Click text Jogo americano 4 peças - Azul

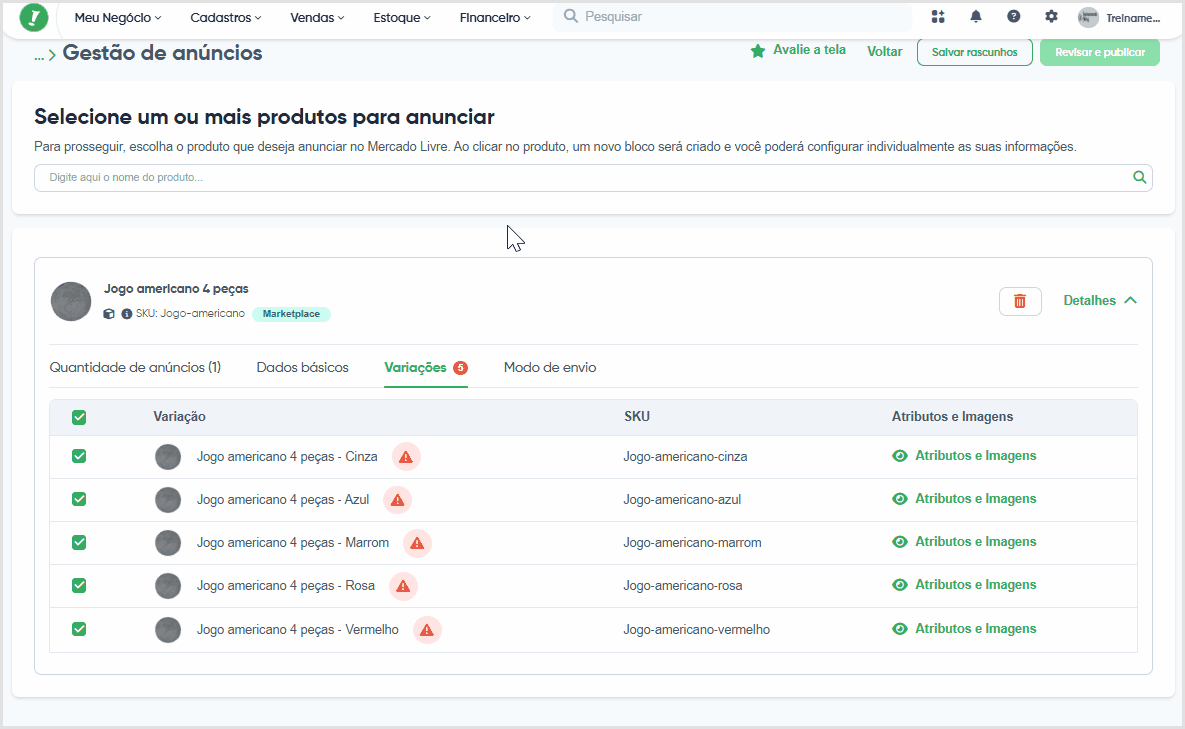point(283,500)
